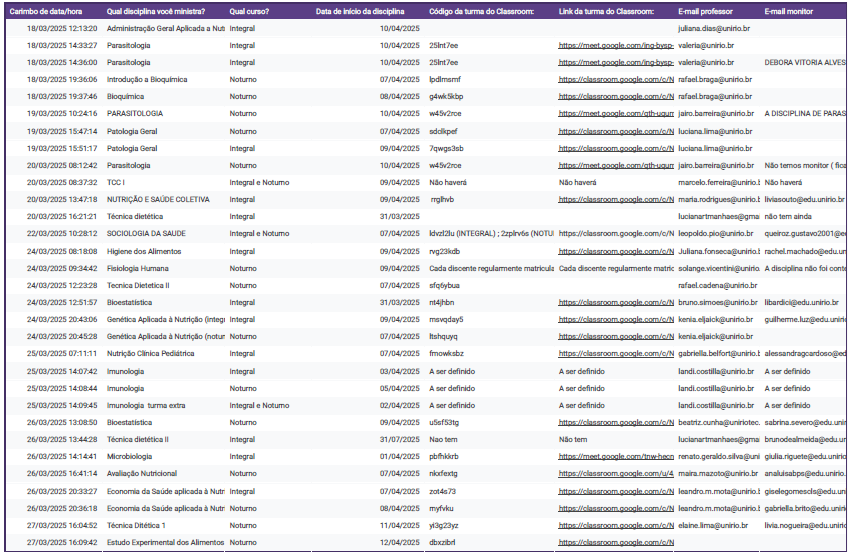Select the "Data de início da disciplina" header

coord(360,11)
